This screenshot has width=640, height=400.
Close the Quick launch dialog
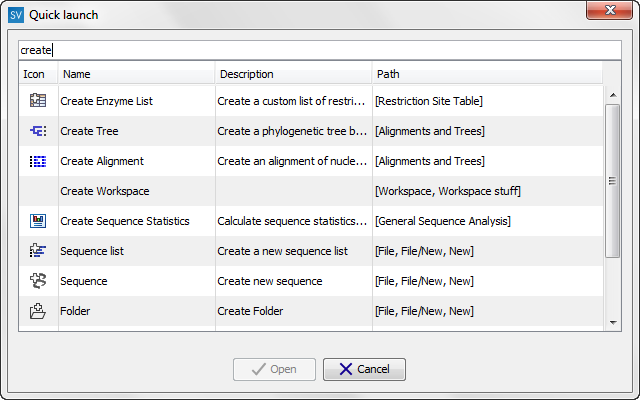coord(610,10)
